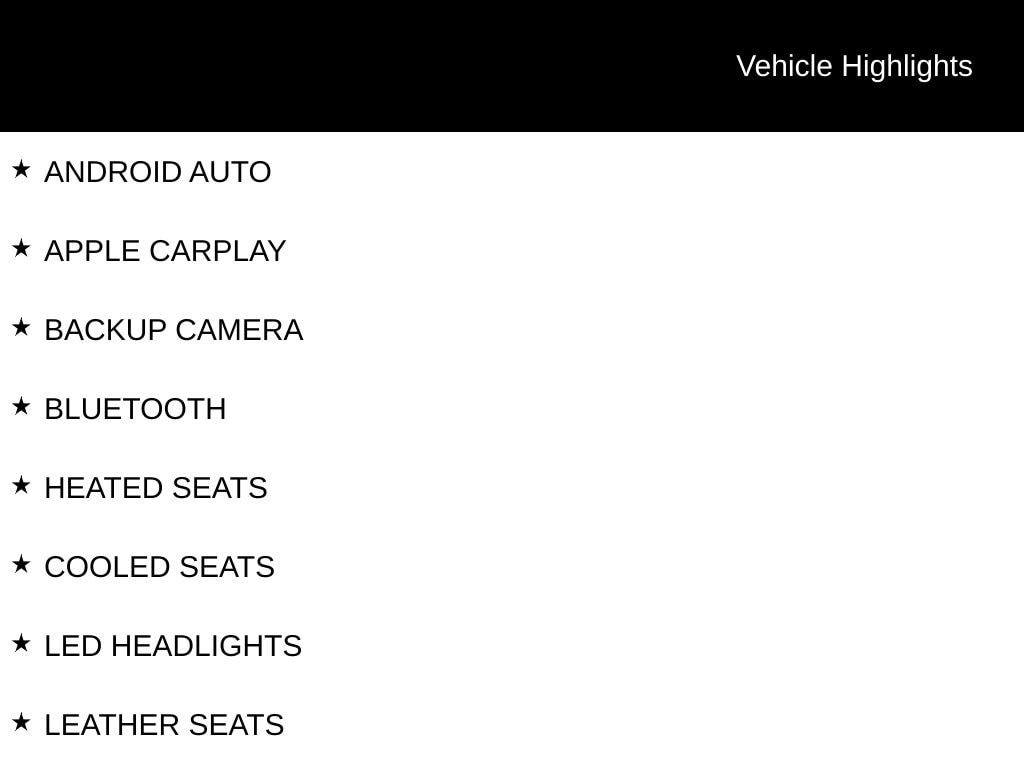
Task: Click the word Highlights in header
Action: [906, 68]
